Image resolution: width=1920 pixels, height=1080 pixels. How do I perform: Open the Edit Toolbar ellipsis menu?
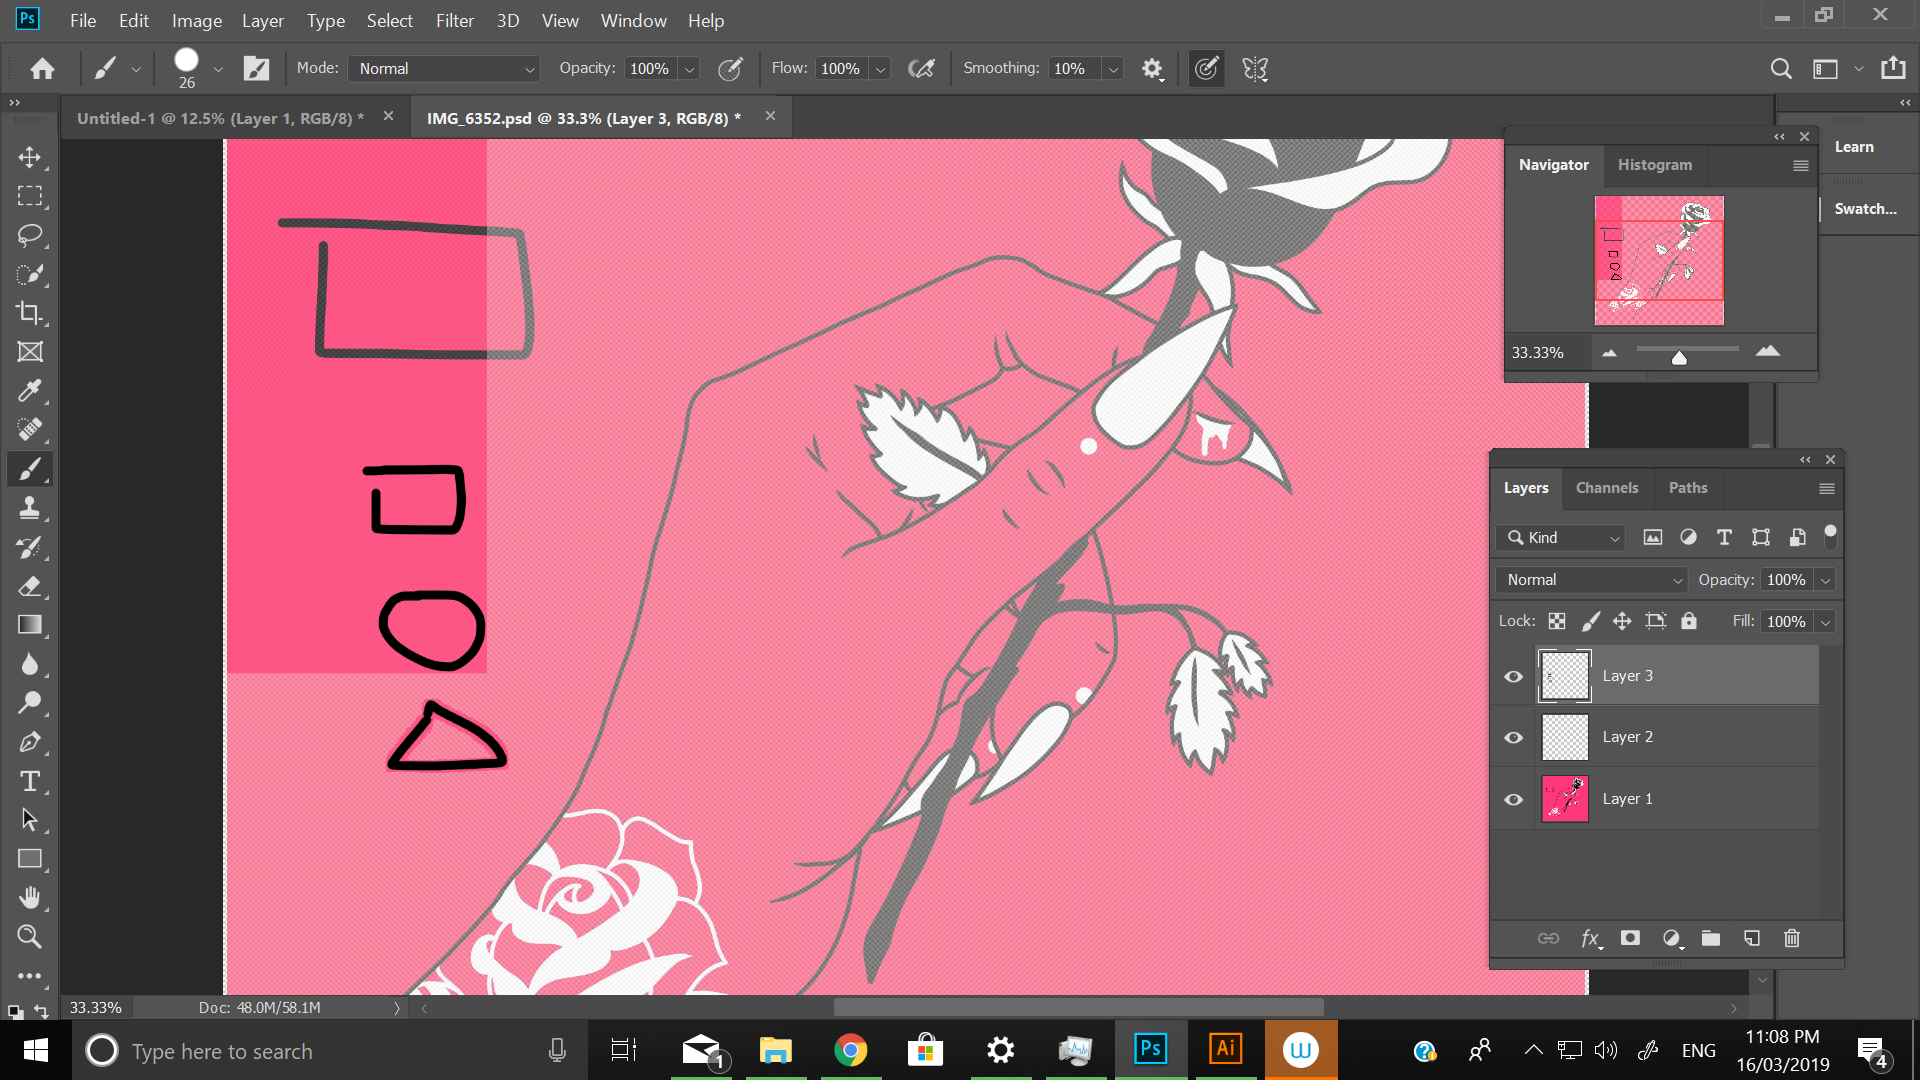click(30, 975)
